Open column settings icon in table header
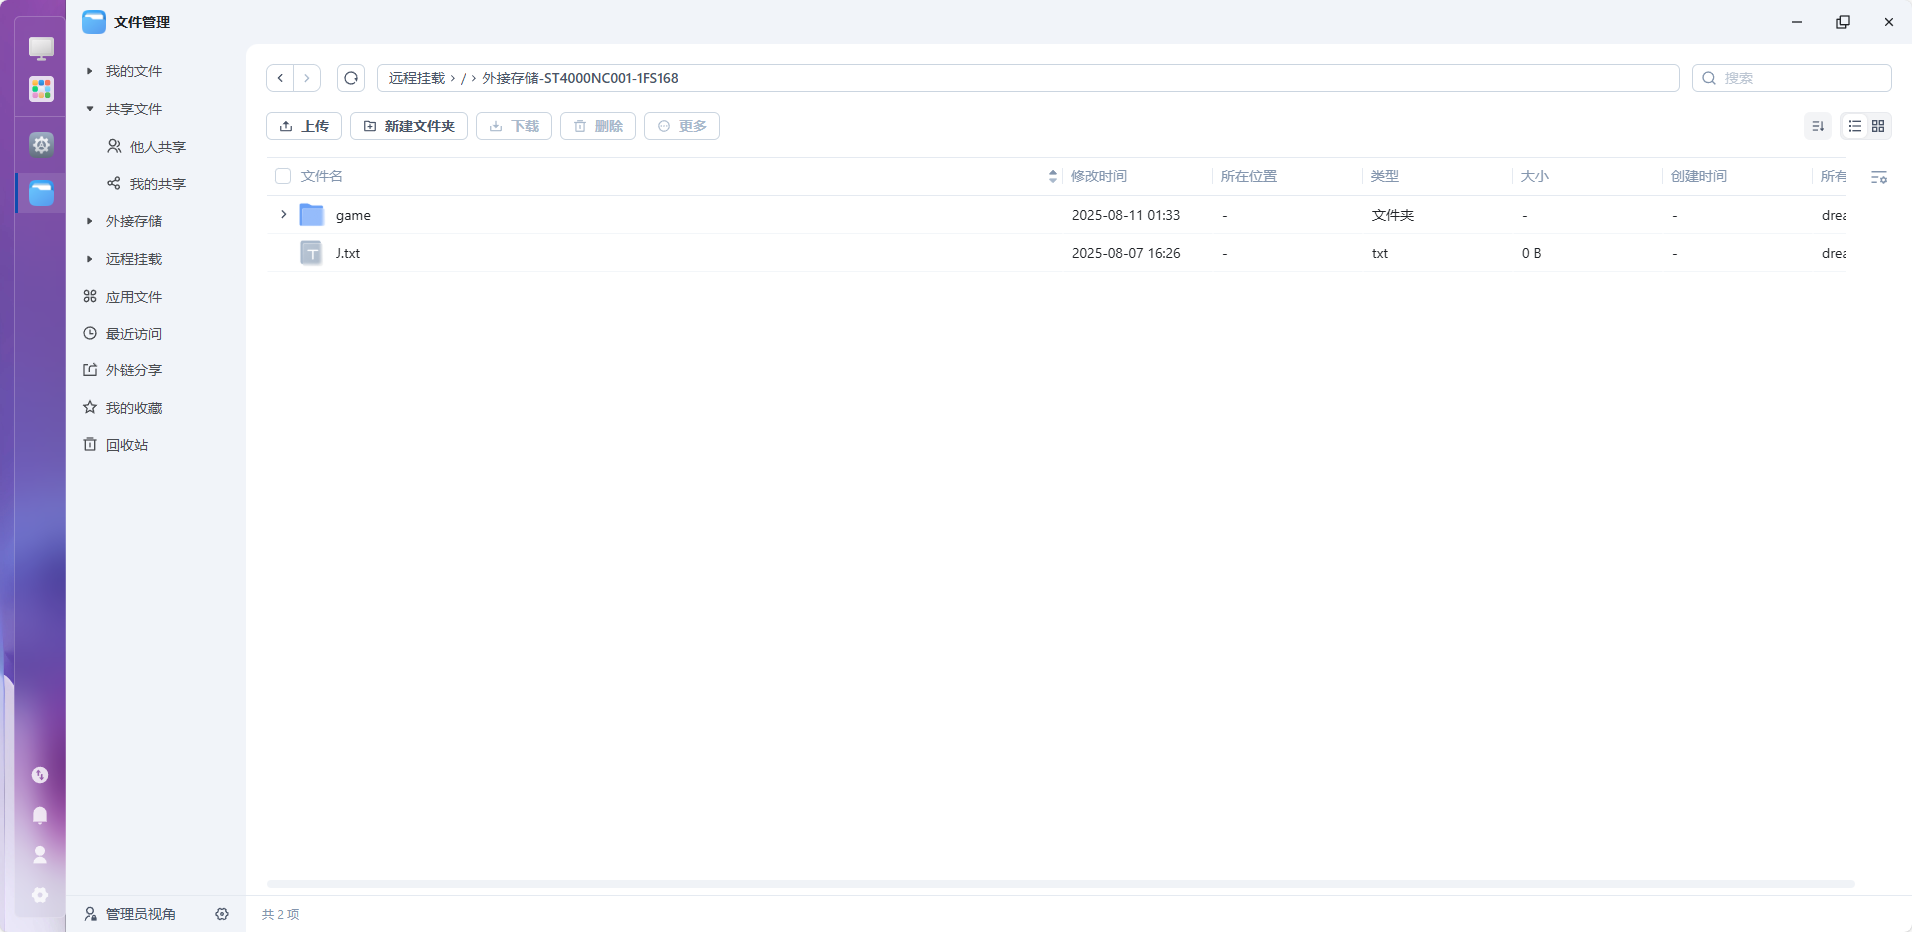 pyautogui.click(x=1879, y=177)
